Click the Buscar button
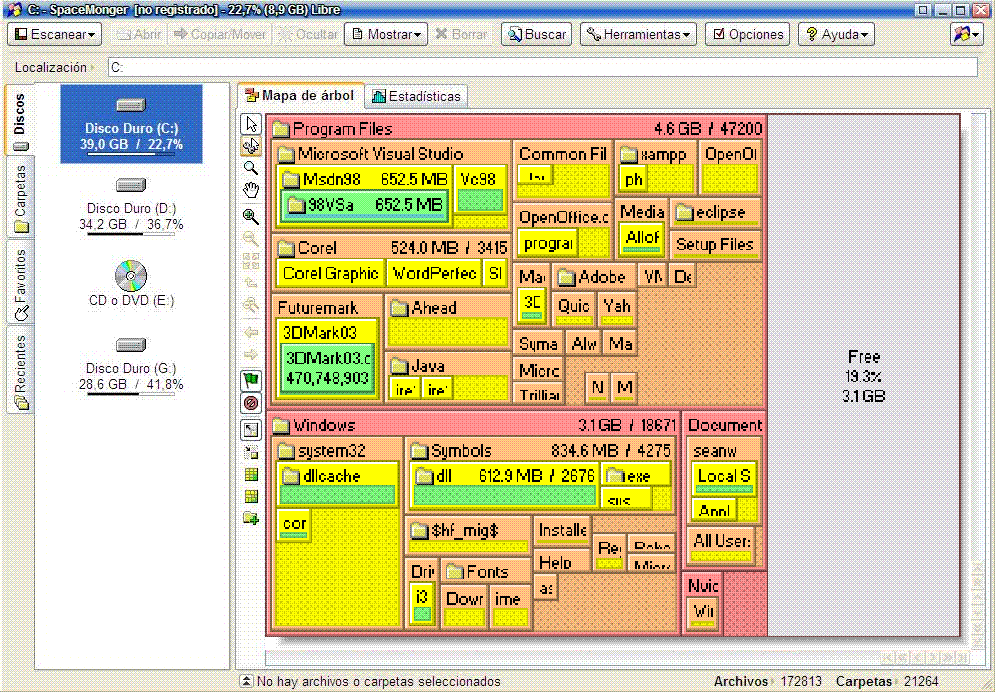 tap(536, 34)
